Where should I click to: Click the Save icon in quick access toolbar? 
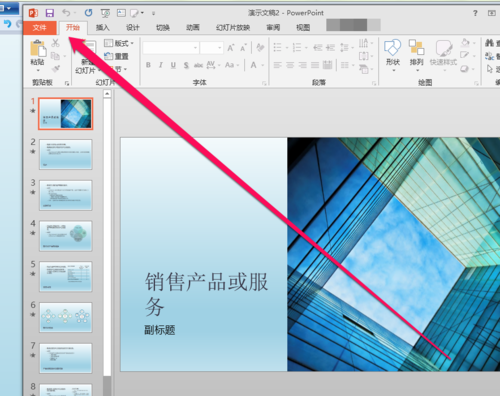tap(50, 13)
